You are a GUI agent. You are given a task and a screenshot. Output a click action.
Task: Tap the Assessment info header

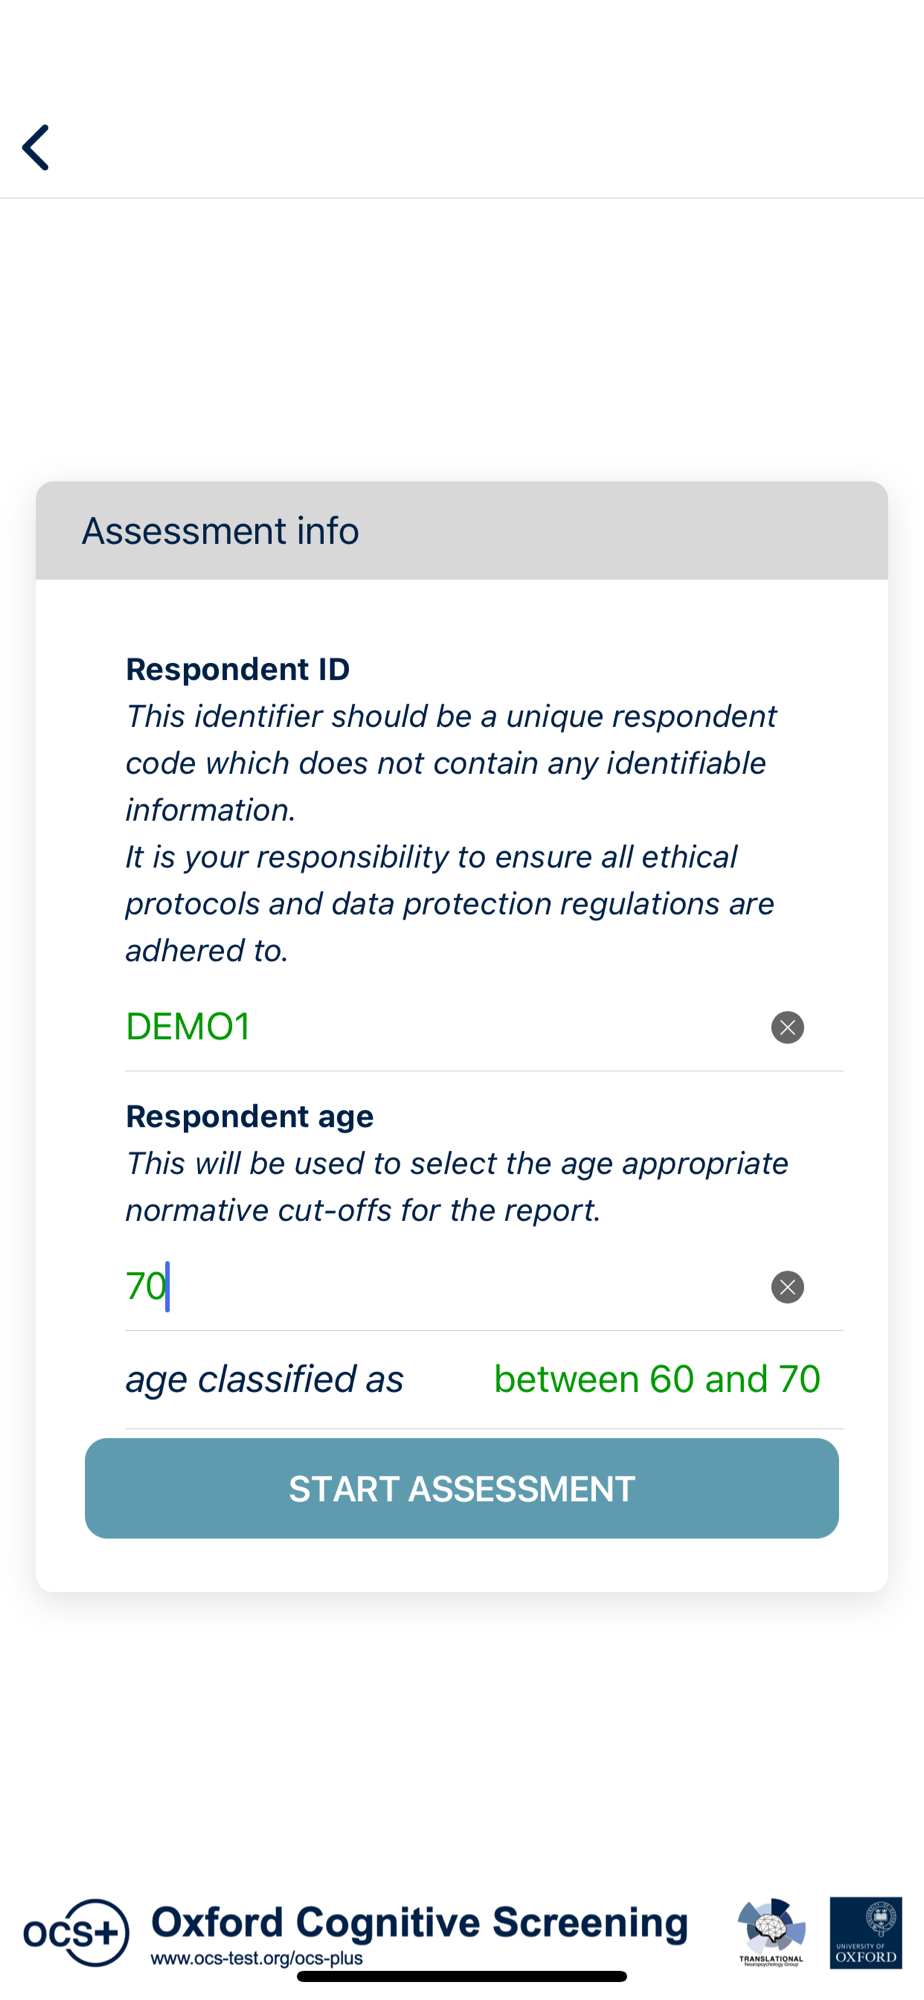(220, 531)
